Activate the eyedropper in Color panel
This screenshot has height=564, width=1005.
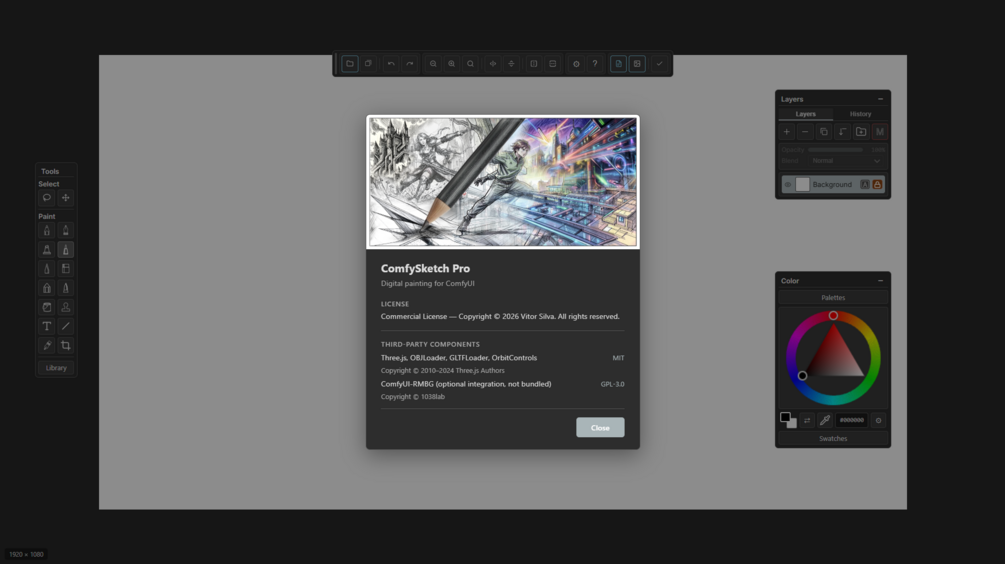click(825, 420)
